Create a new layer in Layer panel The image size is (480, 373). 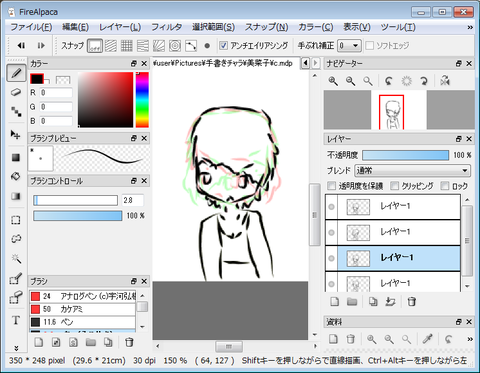tap(334, 302)
